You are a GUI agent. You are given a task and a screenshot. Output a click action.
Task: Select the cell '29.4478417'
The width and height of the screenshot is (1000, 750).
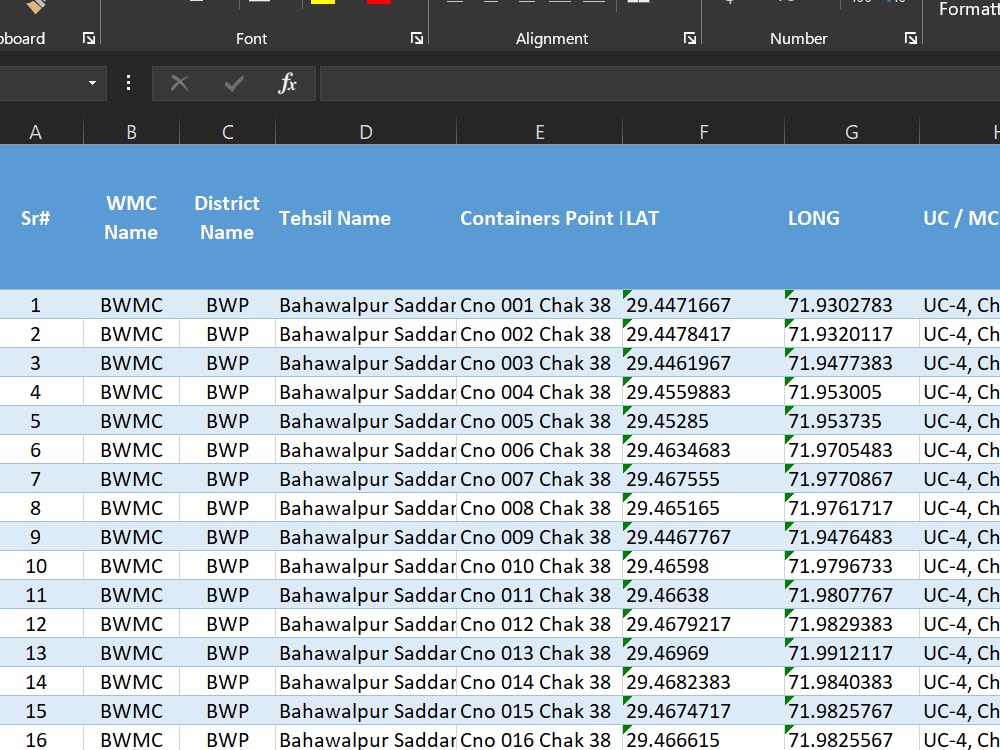[703, 334]
